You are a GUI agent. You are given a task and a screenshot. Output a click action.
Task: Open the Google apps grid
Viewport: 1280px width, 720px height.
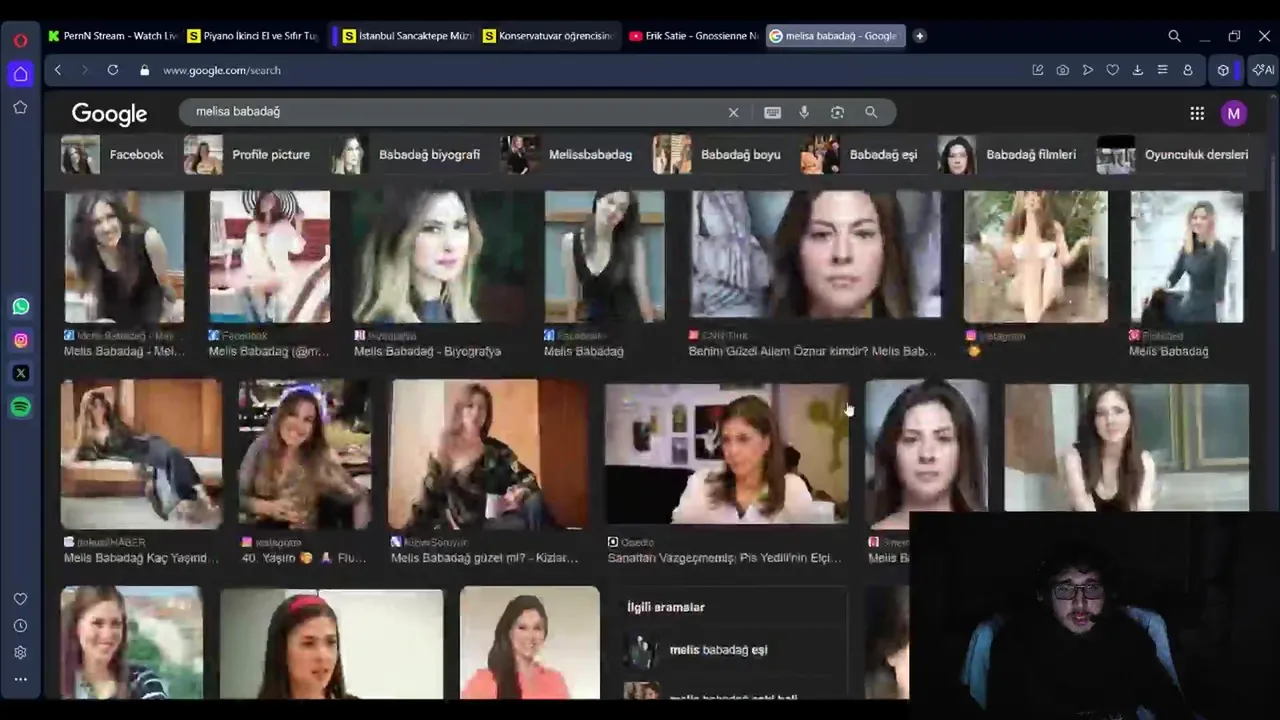(x=1197, y=113)
